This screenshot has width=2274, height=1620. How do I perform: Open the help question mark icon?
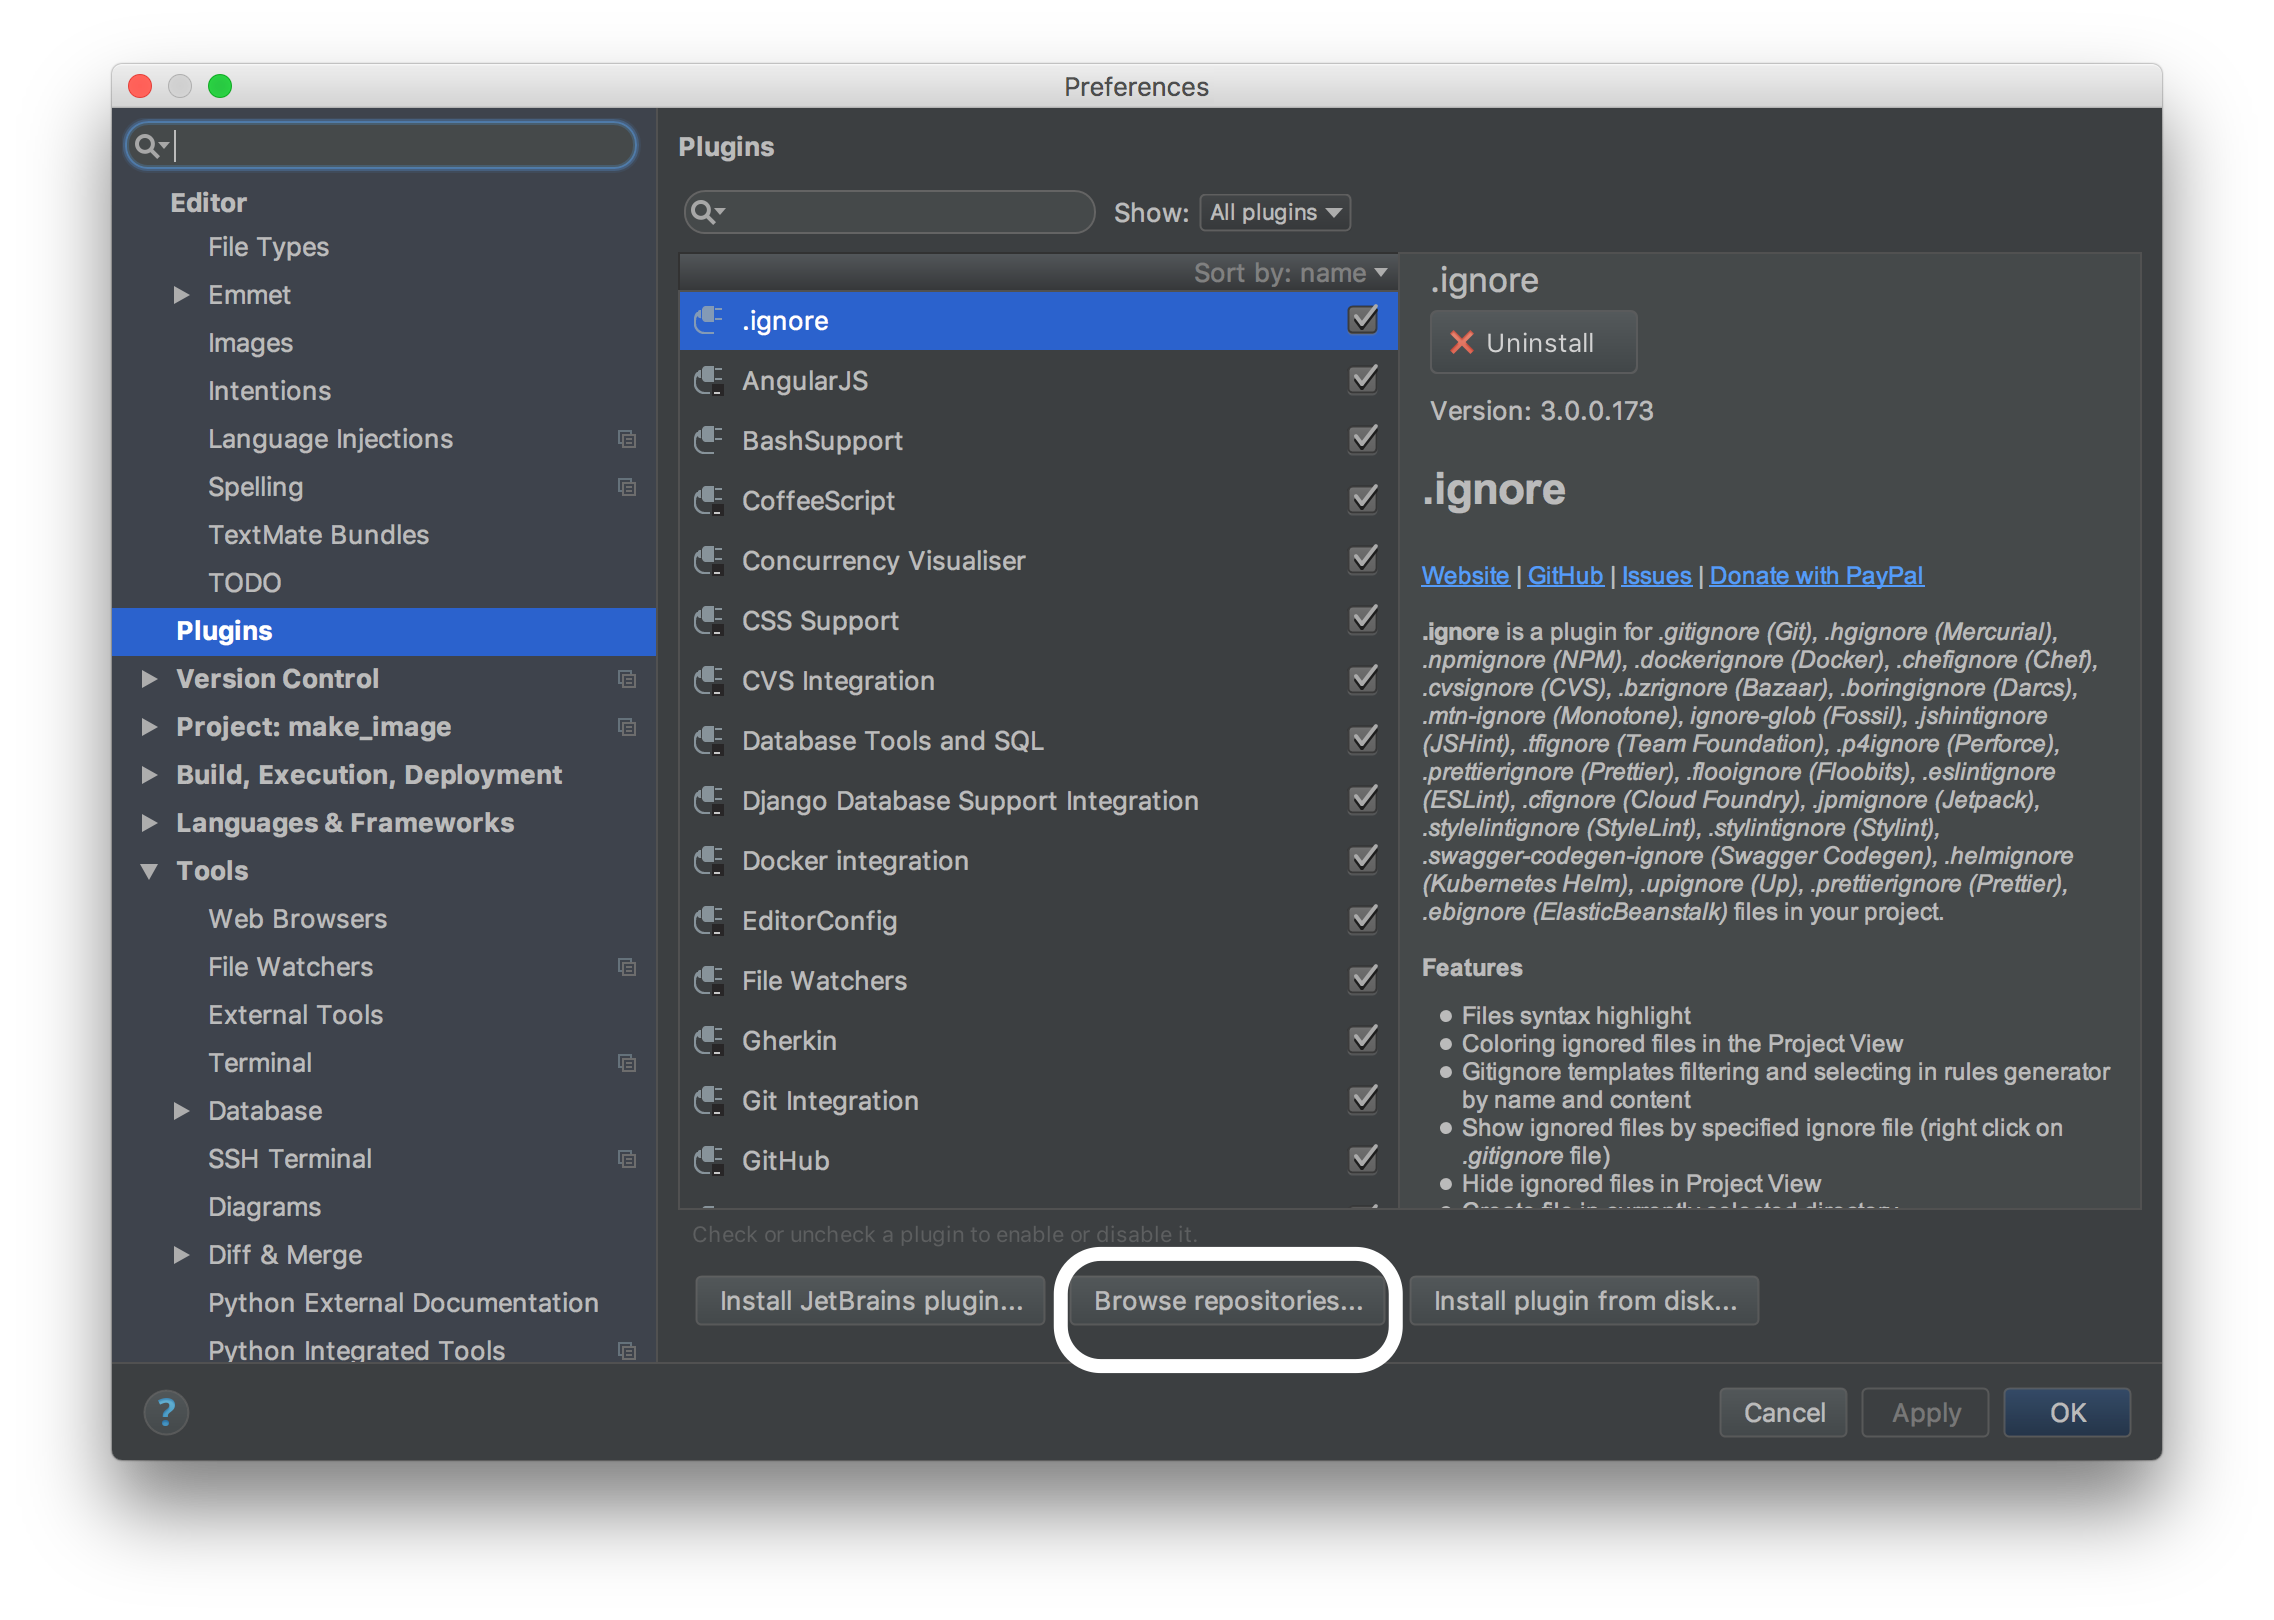click(x=166, y=1412)
